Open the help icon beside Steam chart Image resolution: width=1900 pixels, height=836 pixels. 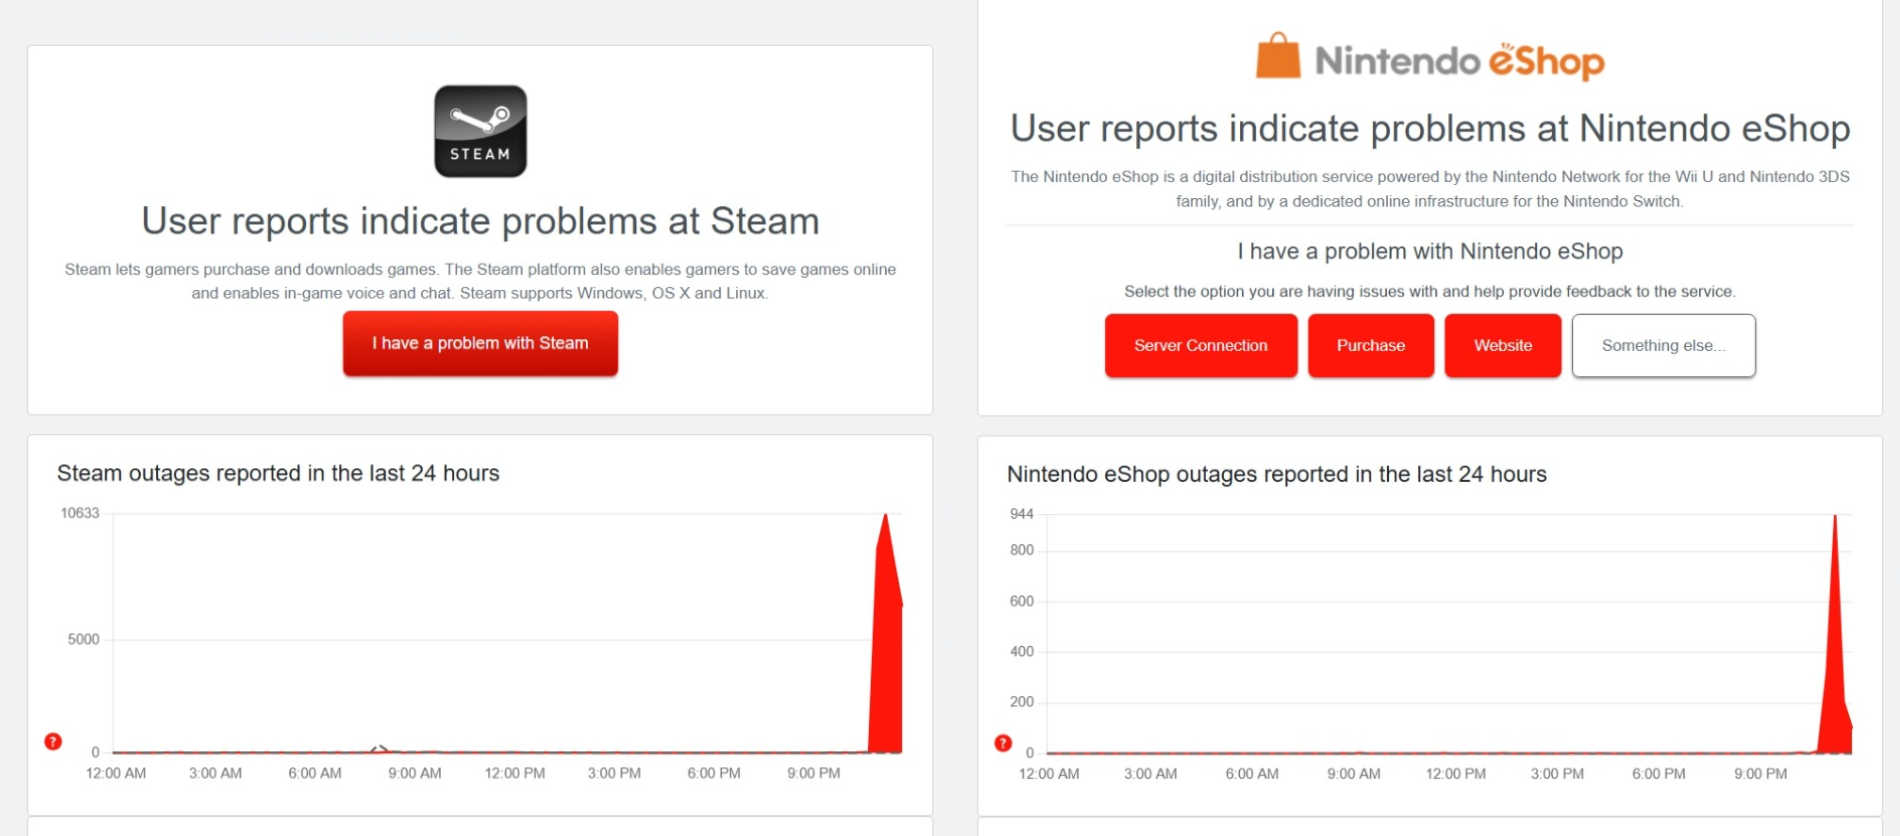point(53,741)
